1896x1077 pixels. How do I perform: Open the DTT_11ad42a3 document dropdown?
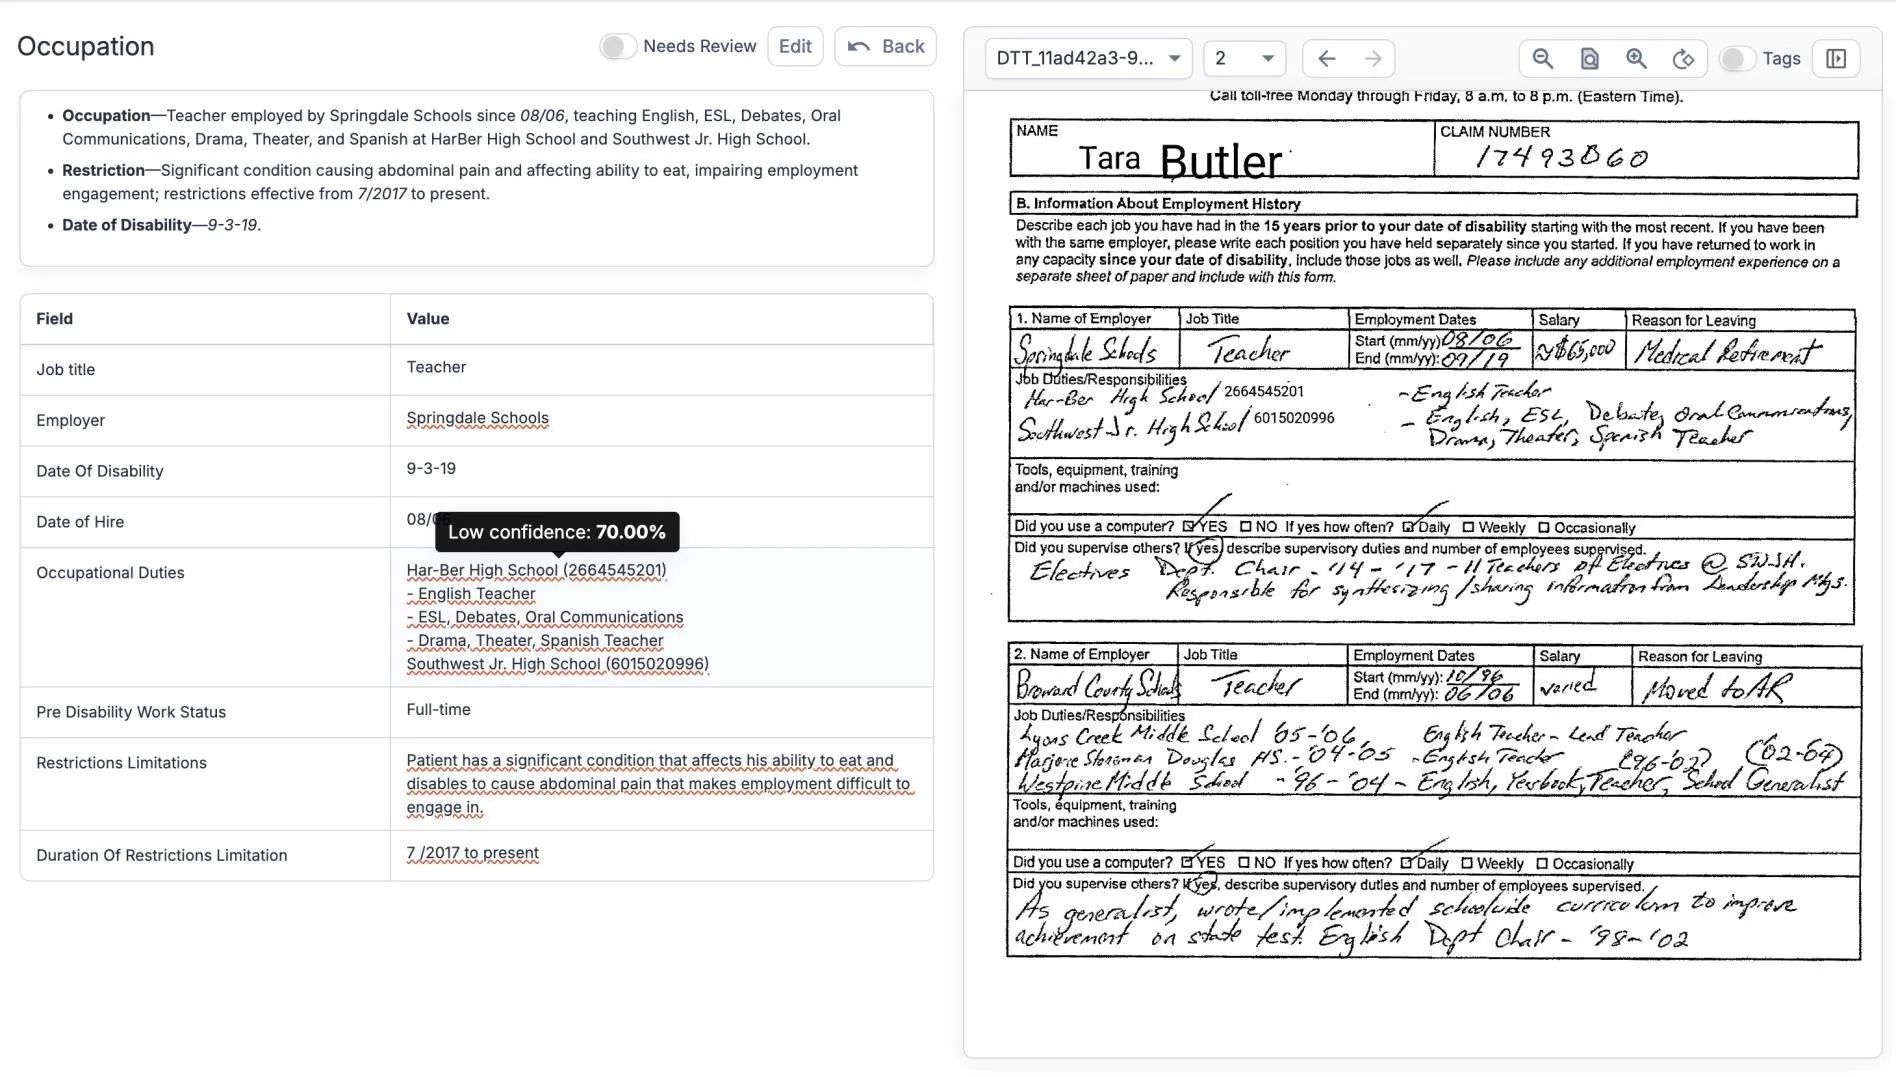(1088, 59)
